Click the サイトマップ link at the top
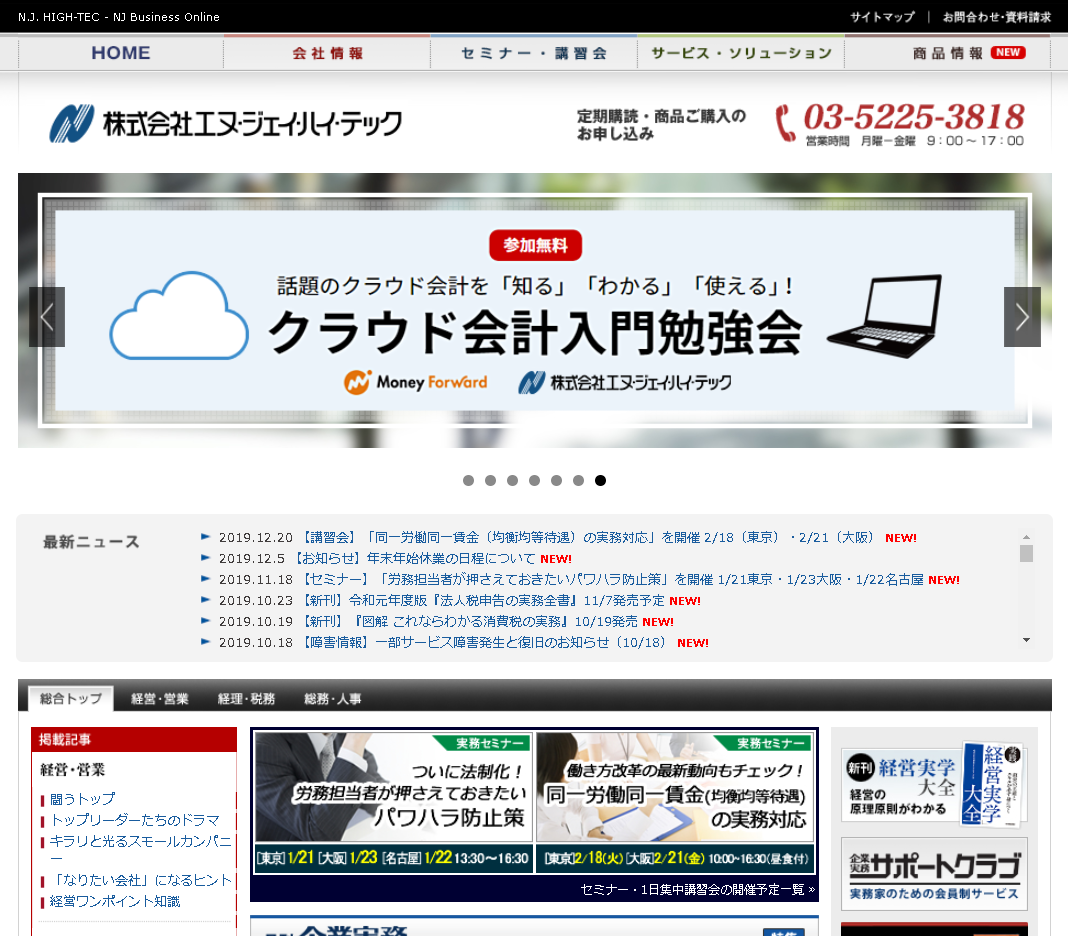 tap(881, 16)
